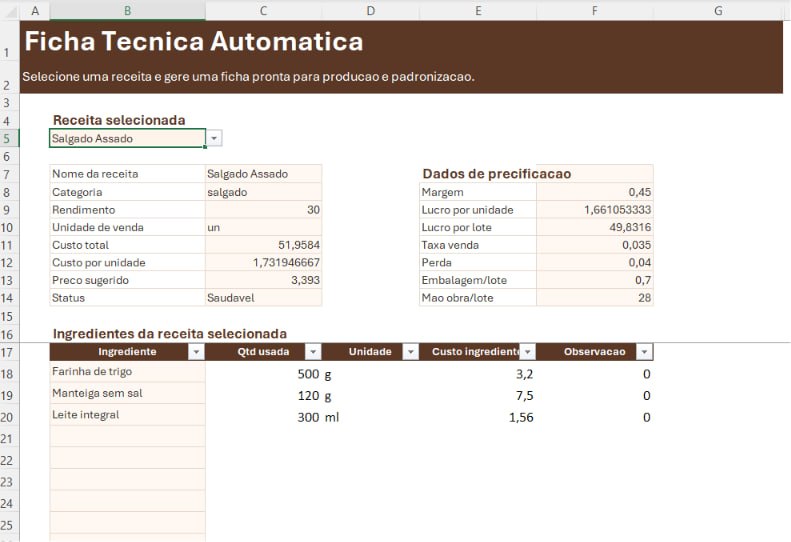Click the salgado category value
Screen dimensions: 791x542
[x=263, y=192]
